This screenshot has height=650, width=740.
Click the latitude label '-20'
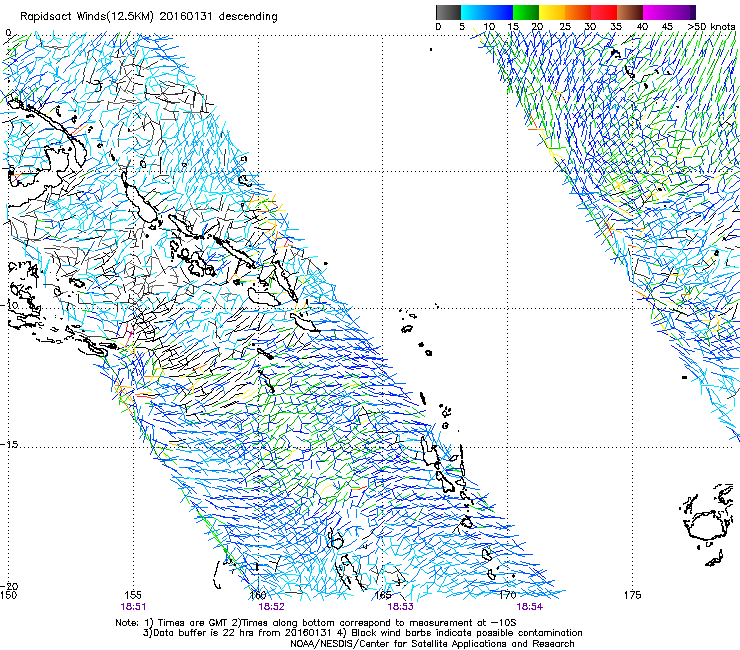point(9,587)
